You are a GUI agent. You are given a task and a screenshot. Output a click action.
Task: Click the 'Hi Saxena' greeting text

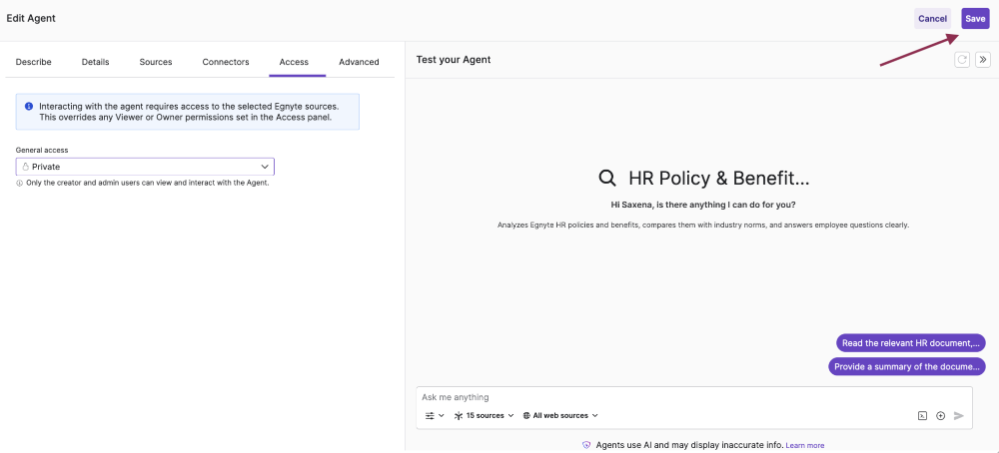[x=703, y=205]
